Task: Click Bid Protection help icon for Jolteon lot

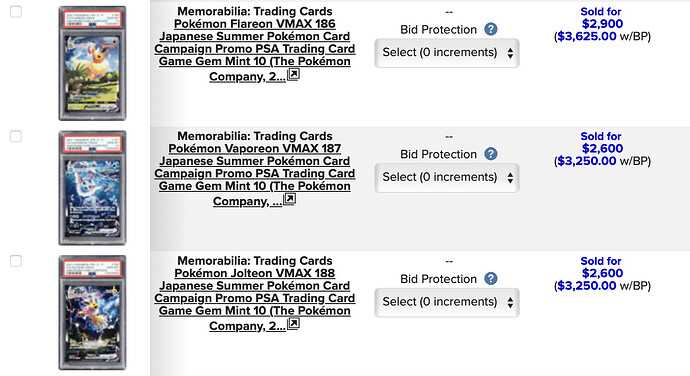Action: pyautogui.click(x=491, y=279)
